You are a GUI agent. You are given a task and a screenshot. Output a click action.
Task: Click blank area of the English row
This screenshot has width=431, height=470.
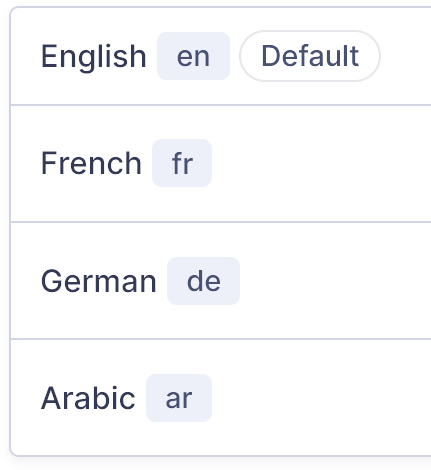pos(405,56)
